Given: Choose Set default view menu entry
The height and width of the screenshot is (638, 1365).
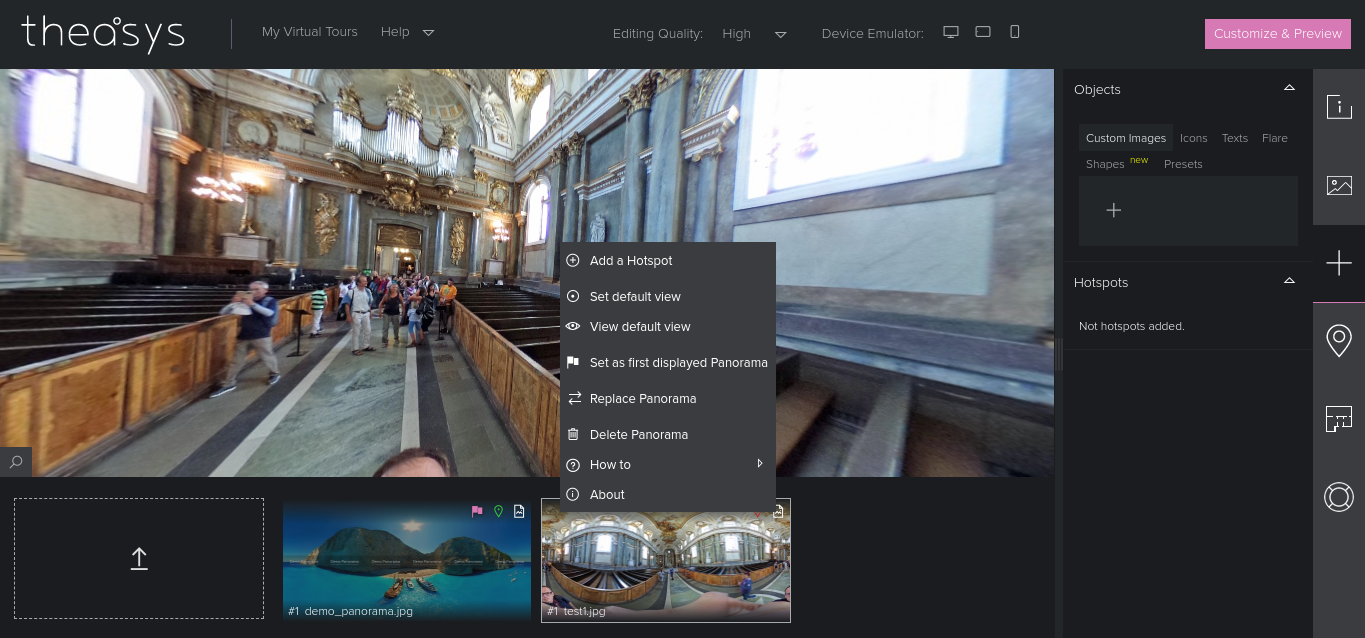Looking at the screenshot, I should click(668, 297).
